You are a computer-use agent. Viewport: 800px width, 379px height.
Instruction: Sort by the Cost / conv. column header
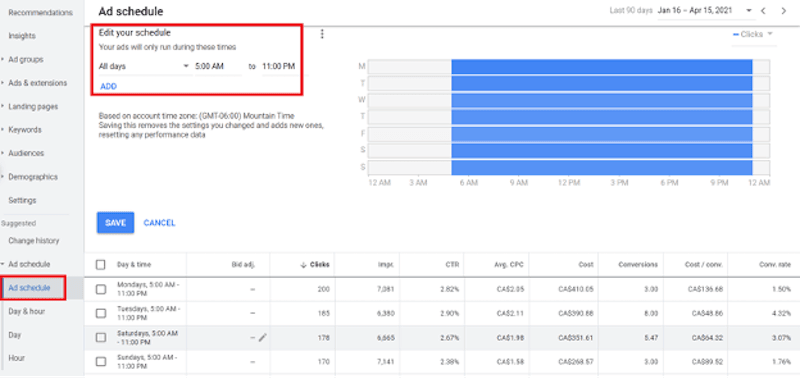click(704, 265)
